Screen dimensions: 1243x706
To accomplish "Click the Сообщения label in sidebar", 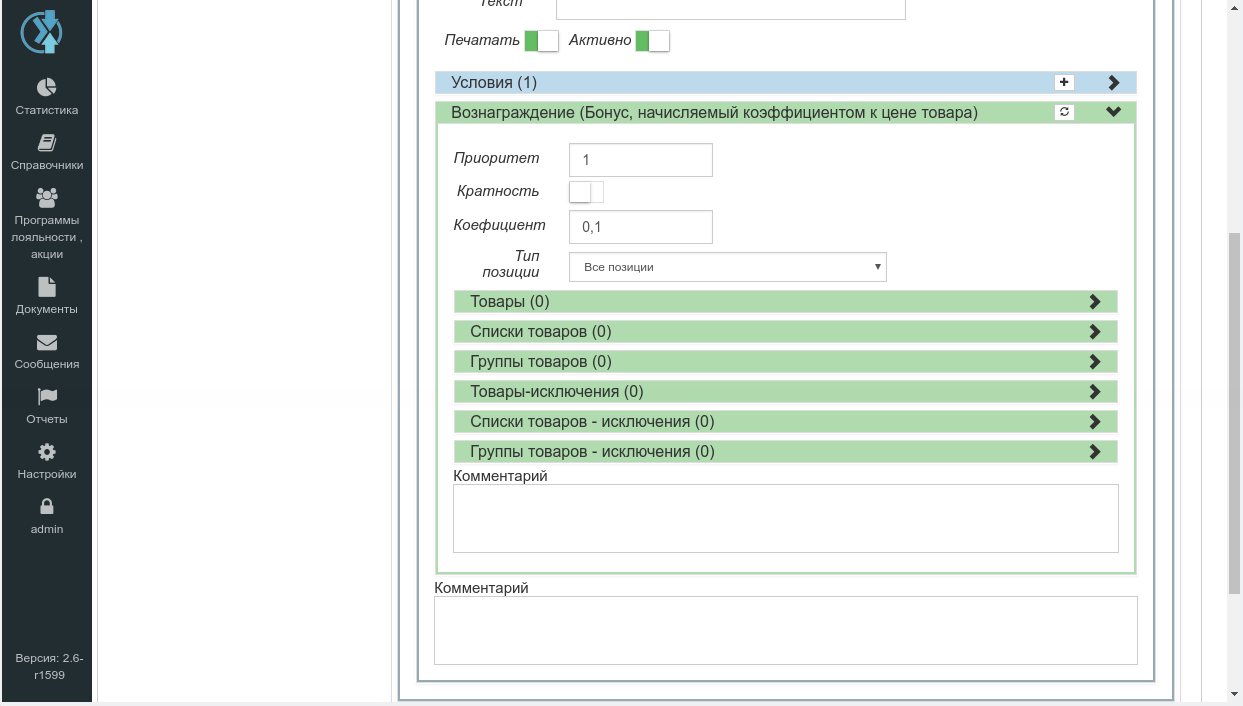I will point(47,364).
